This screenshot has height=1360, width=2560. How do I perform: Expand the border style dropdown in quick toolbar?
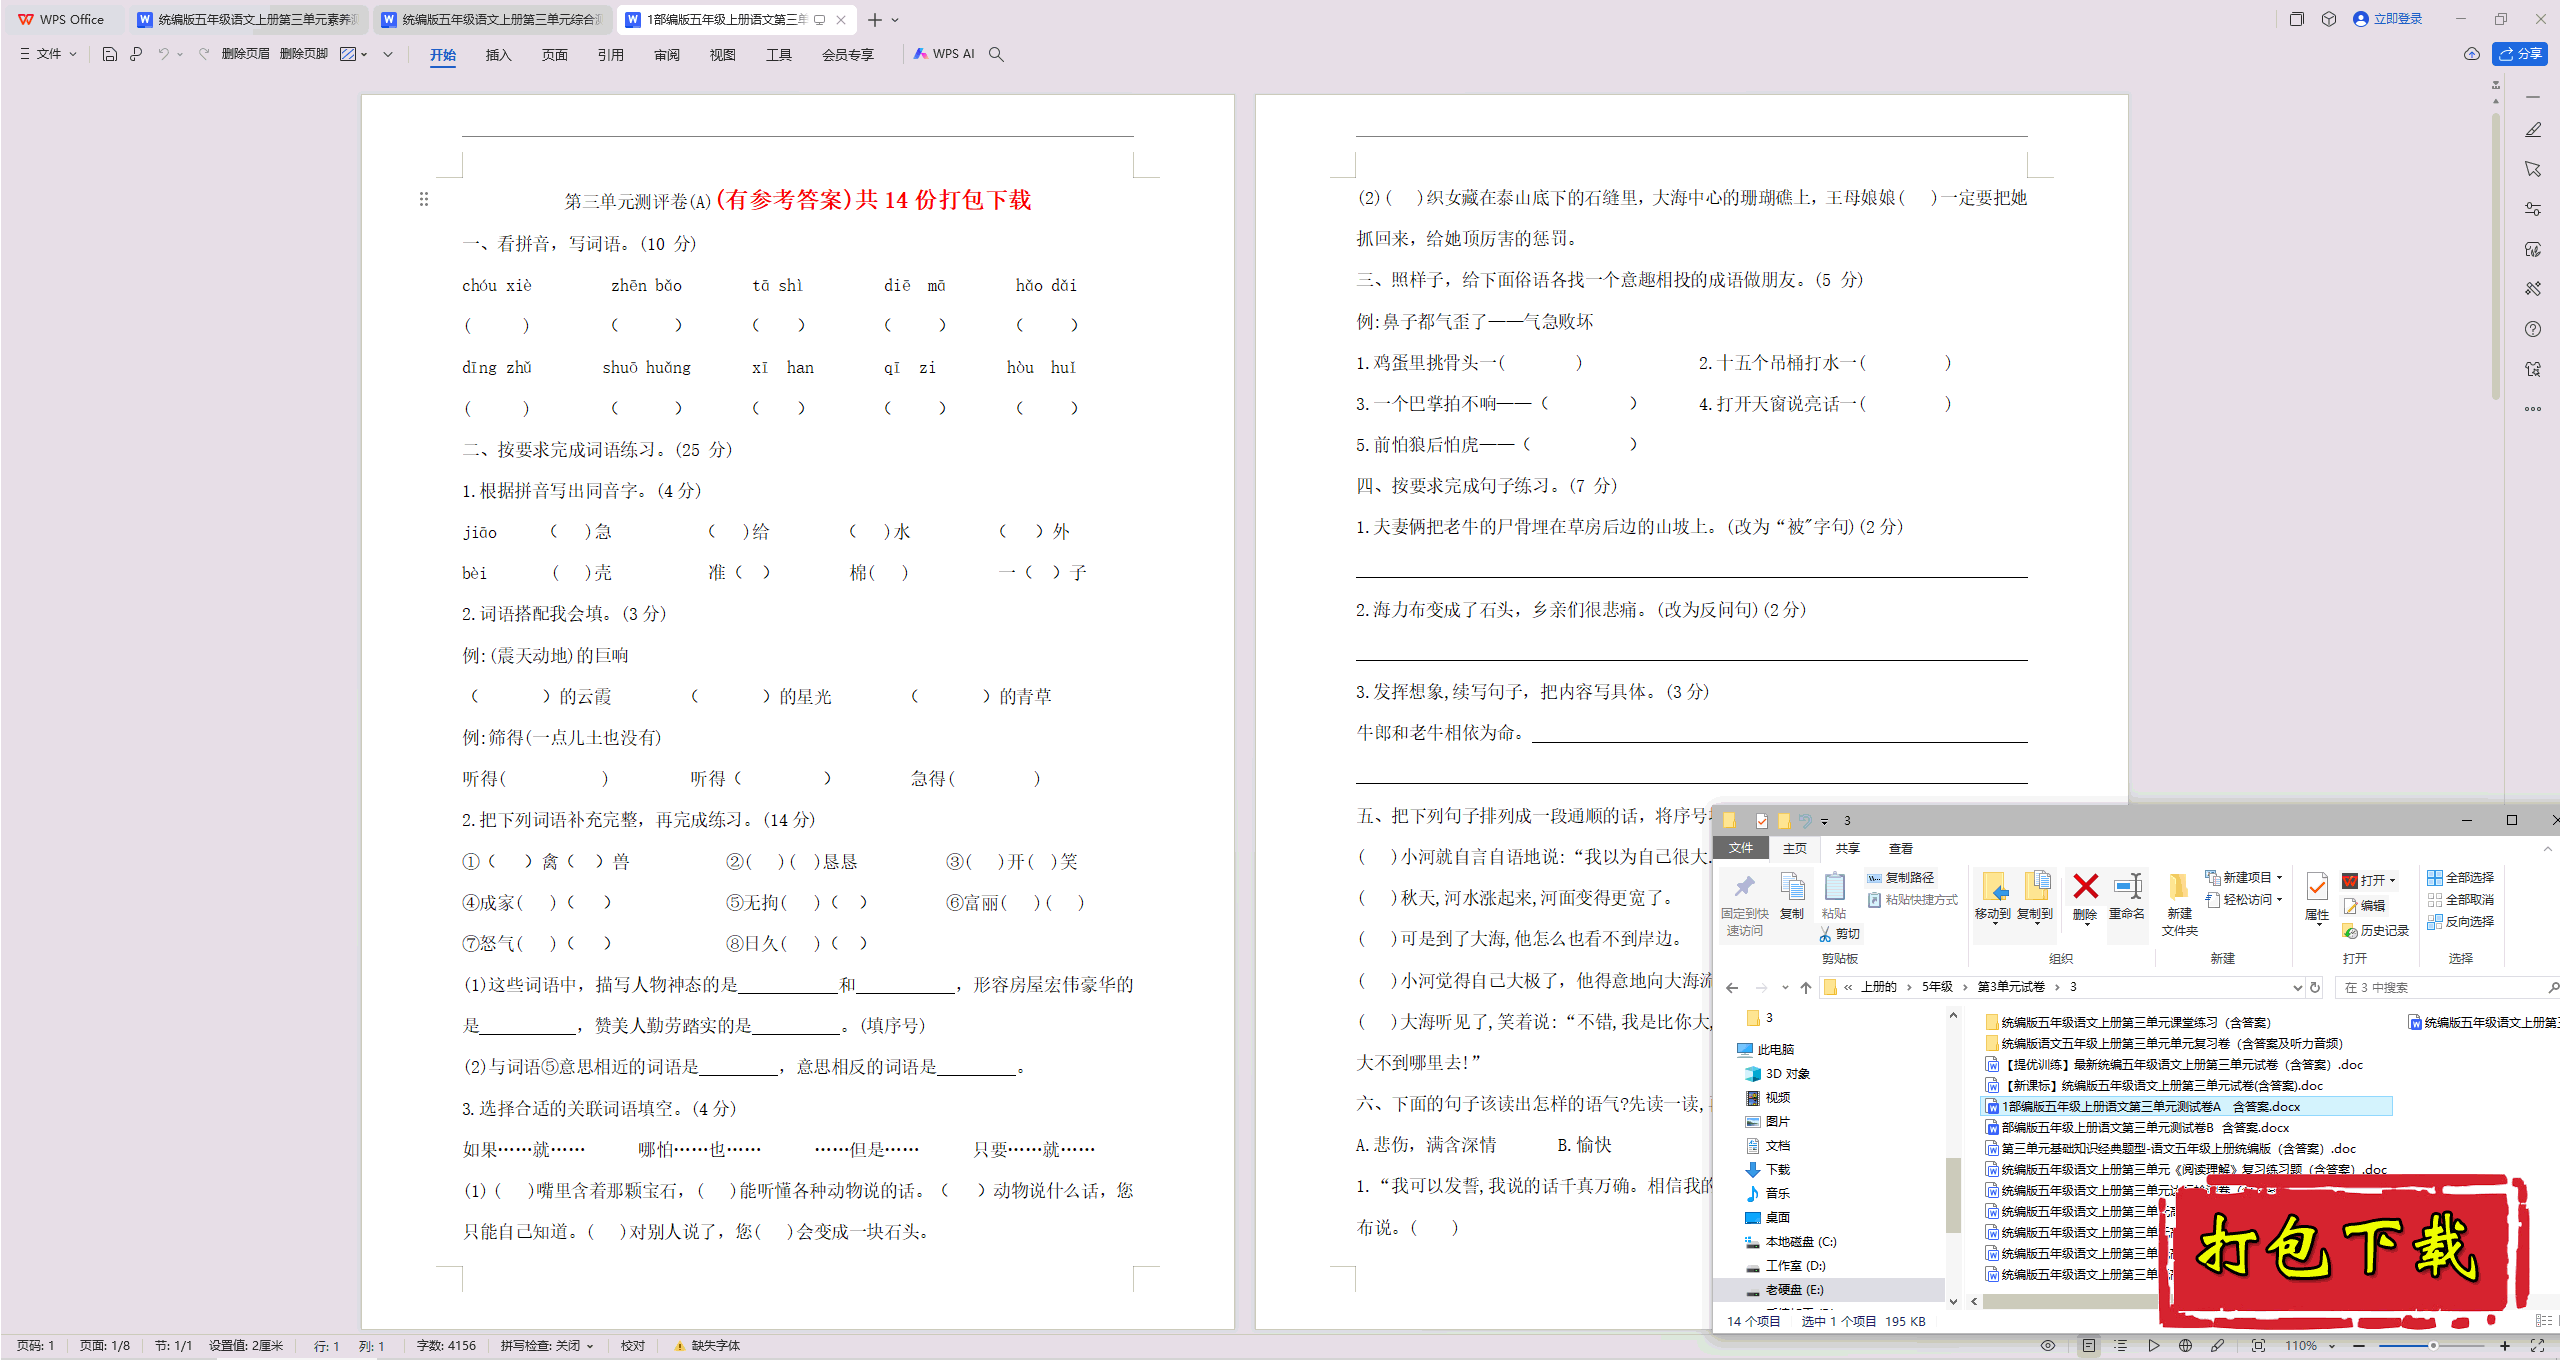[364, 54]
